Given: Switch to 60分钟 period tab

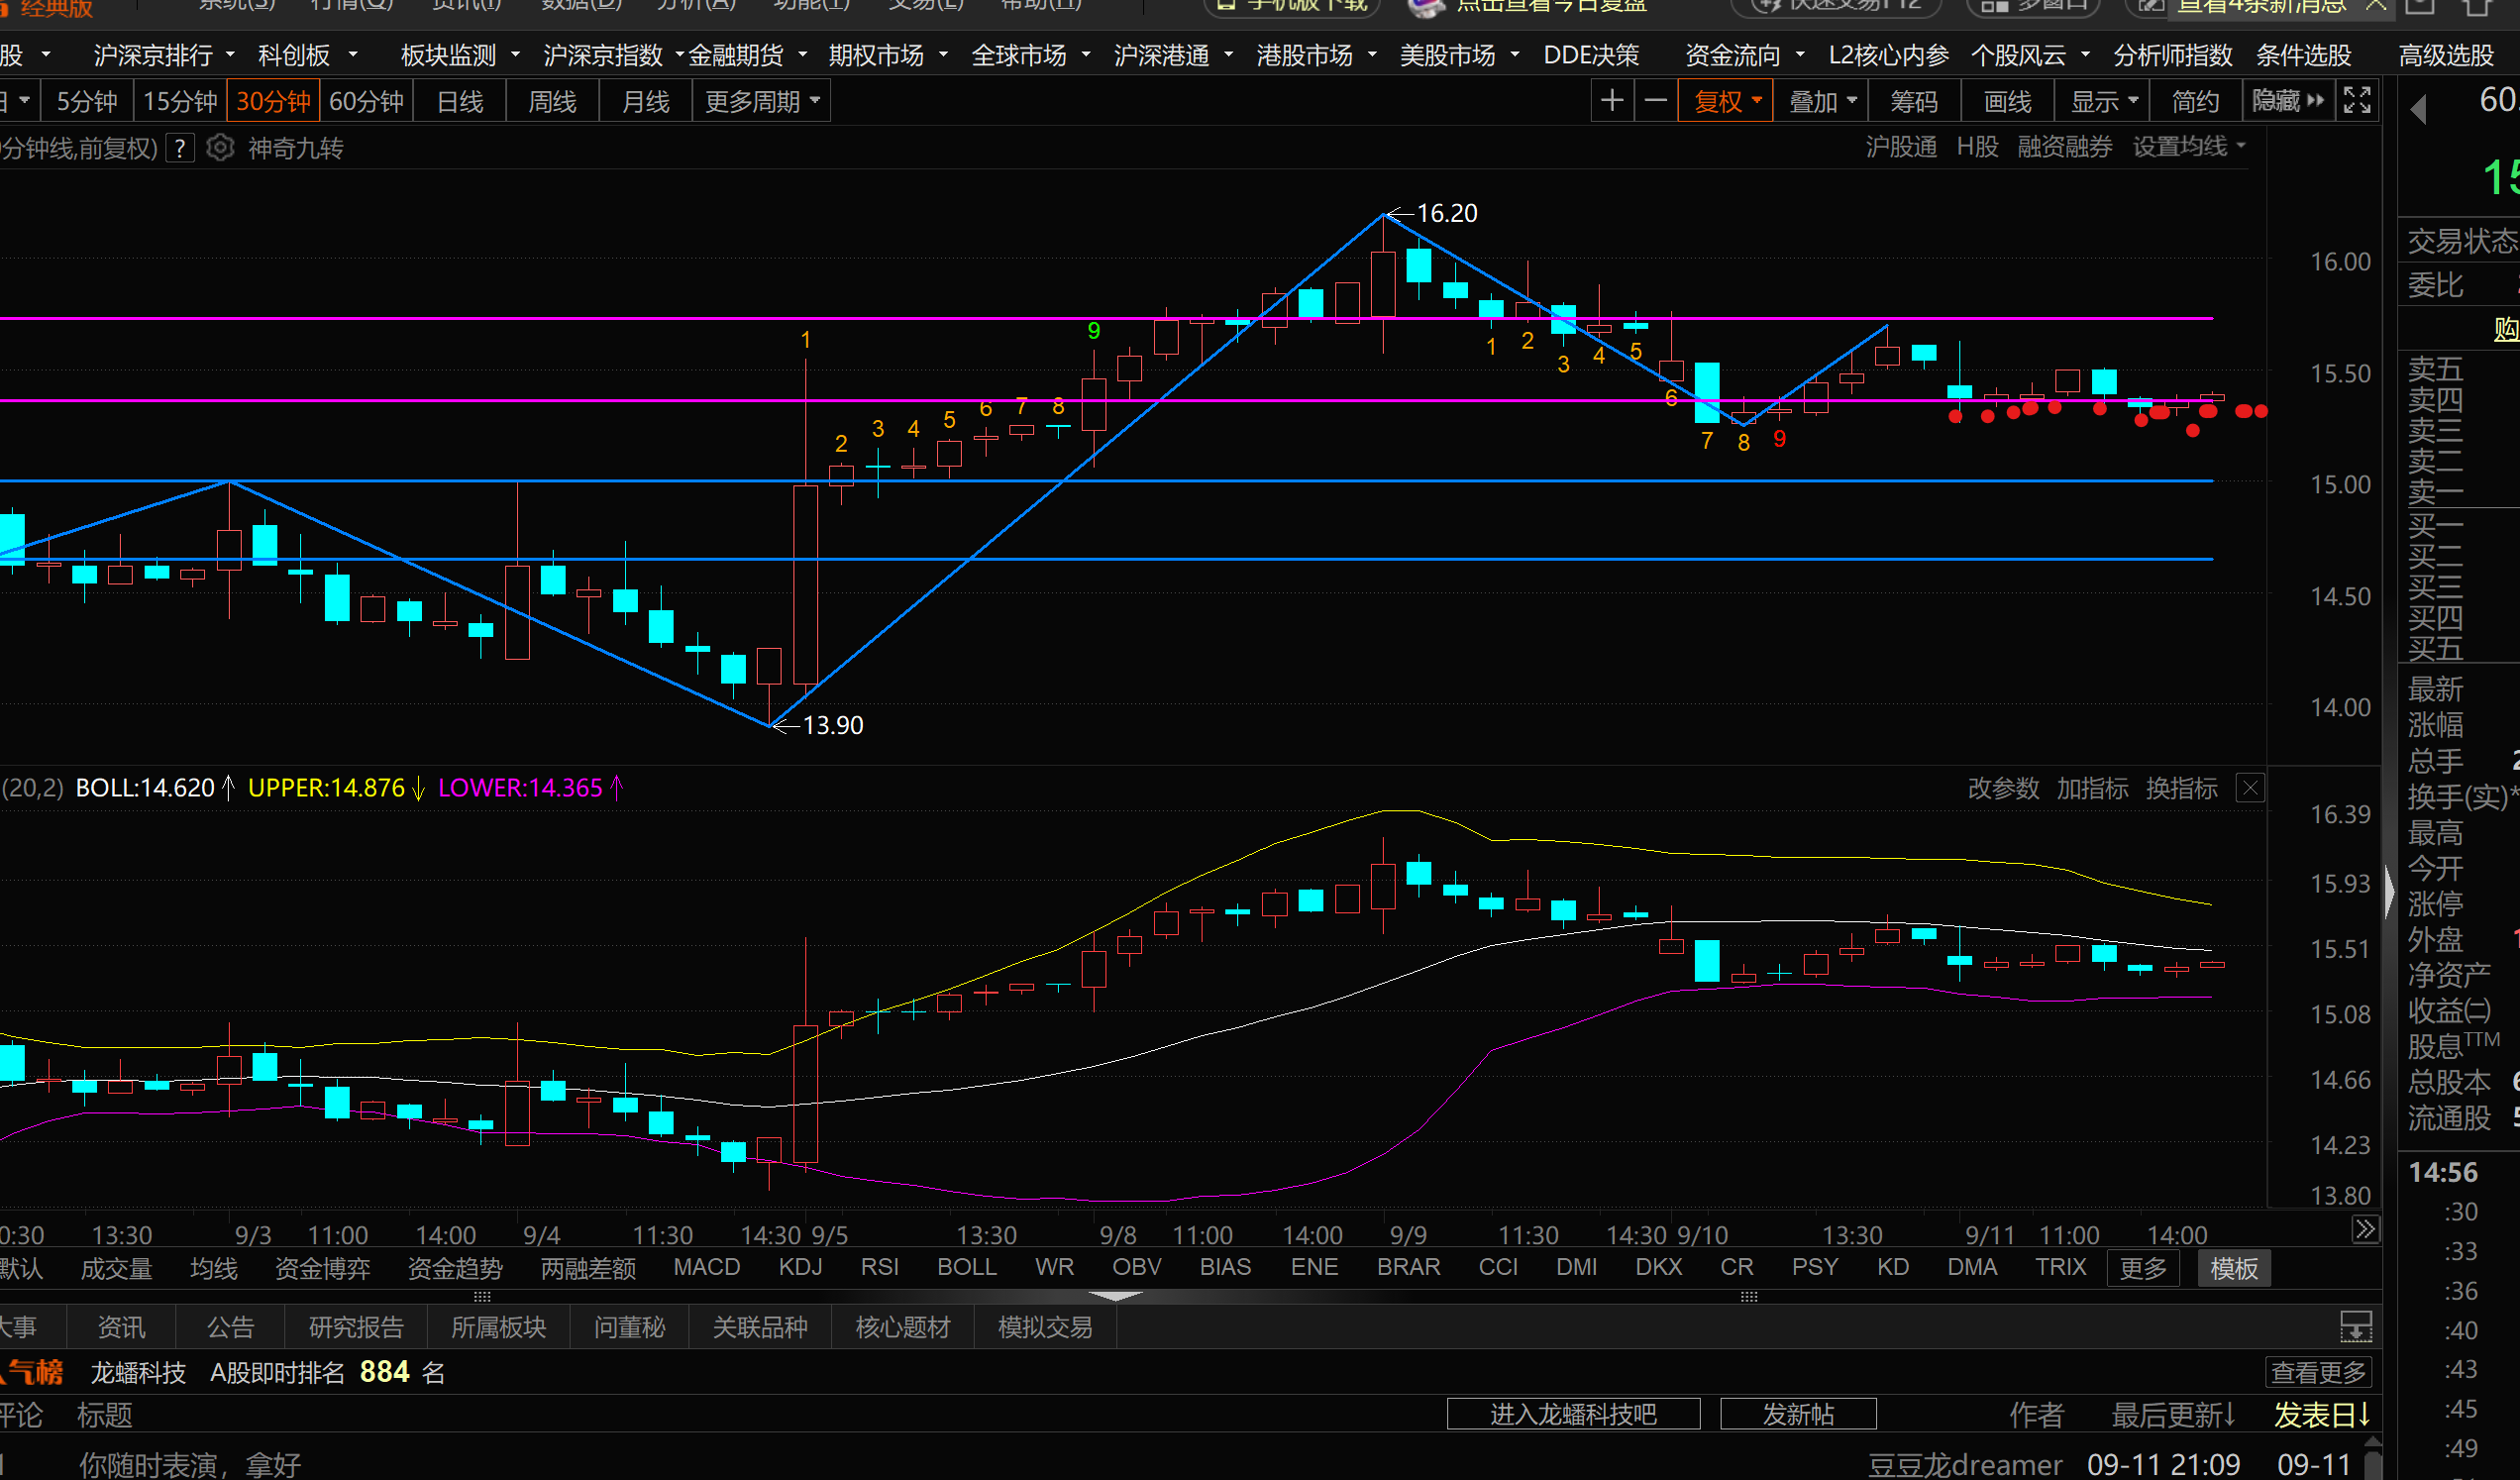Looking at the screenshot, I should [366, 101].
